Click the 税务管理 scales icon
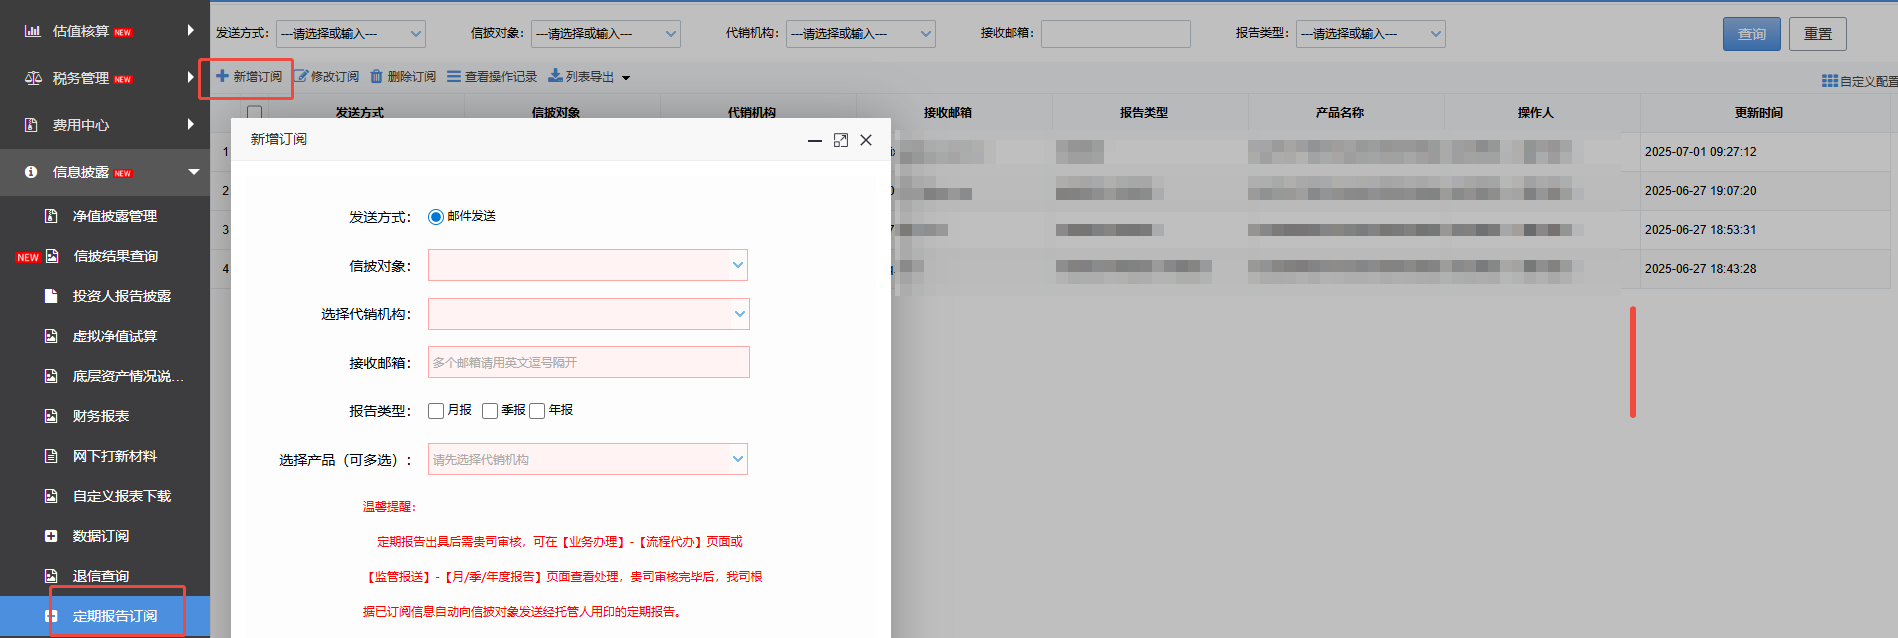The image size is (1898, 638). click(x=33, y=78)
